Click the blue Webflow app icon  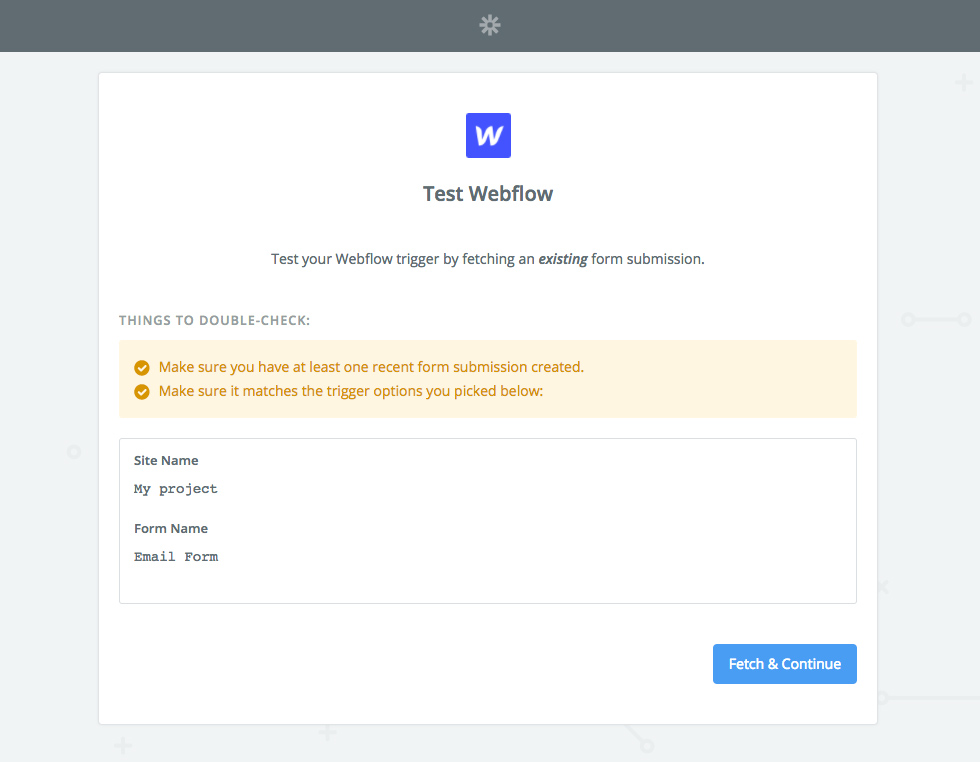point(488,135)
